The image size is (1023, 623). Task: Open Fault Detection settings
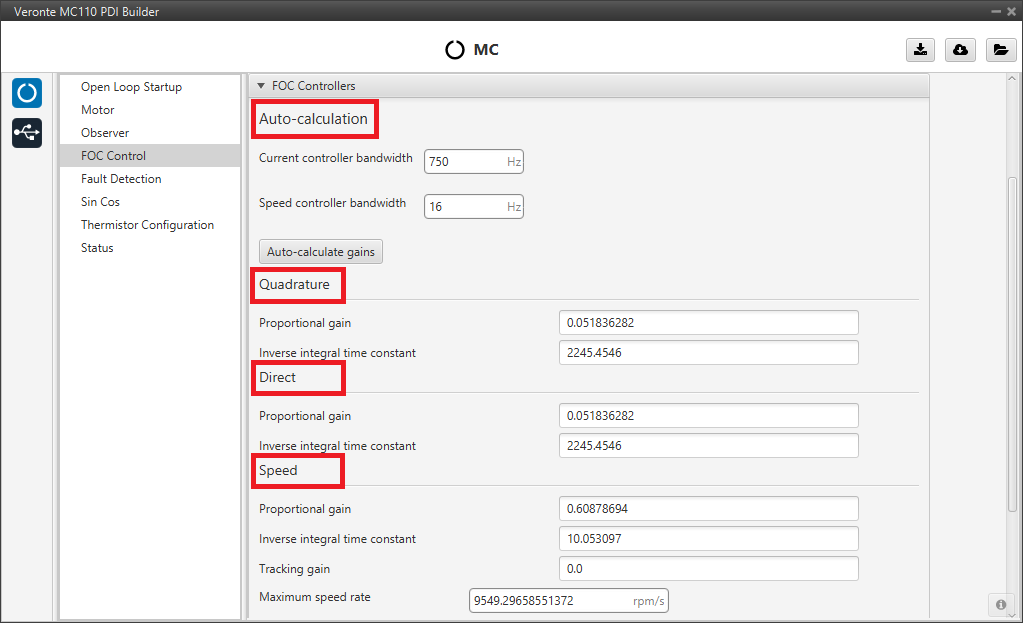pyautogui.click(x=121, y=179)
